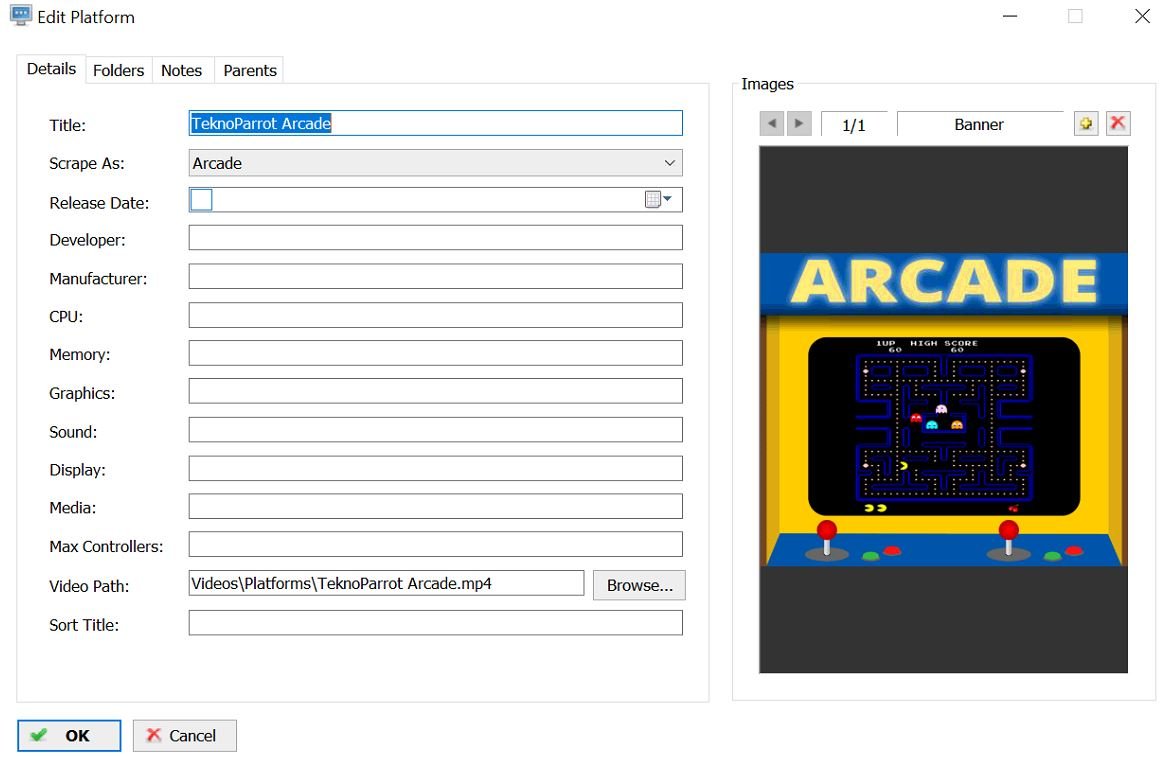The image size is (1160, 757).
Task: Click the Cancel button
Action: point(185,736)
